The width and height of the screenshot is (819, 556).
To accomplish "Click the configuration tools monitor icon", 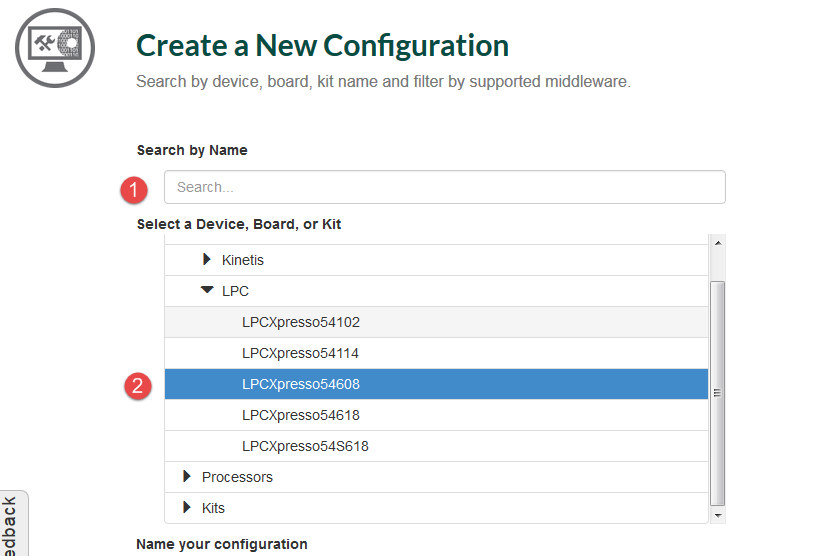I will 54,47.
